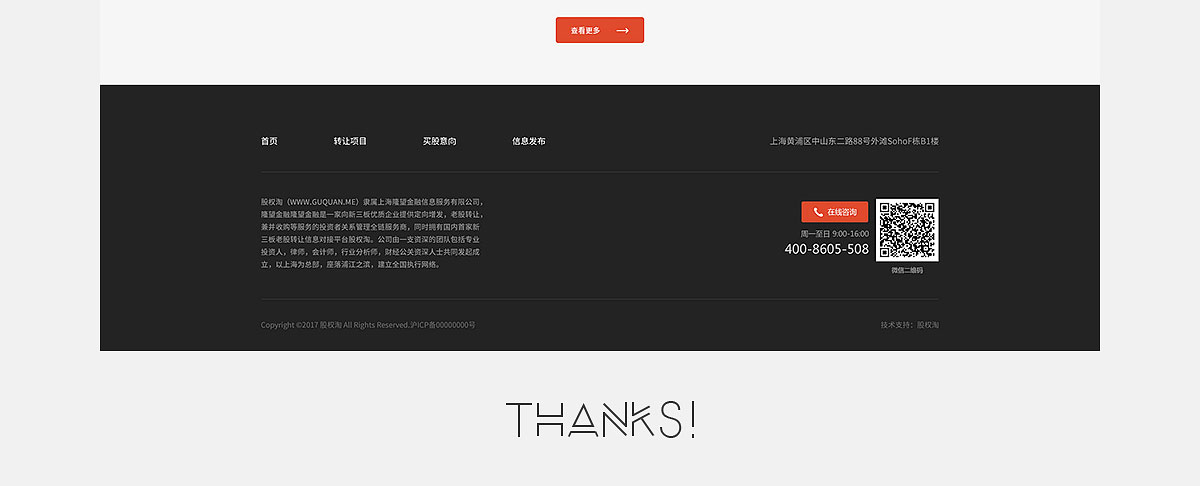The image size is (1200, 486).
Task: Click the phone number 400-8605-508
Action: 827,249
